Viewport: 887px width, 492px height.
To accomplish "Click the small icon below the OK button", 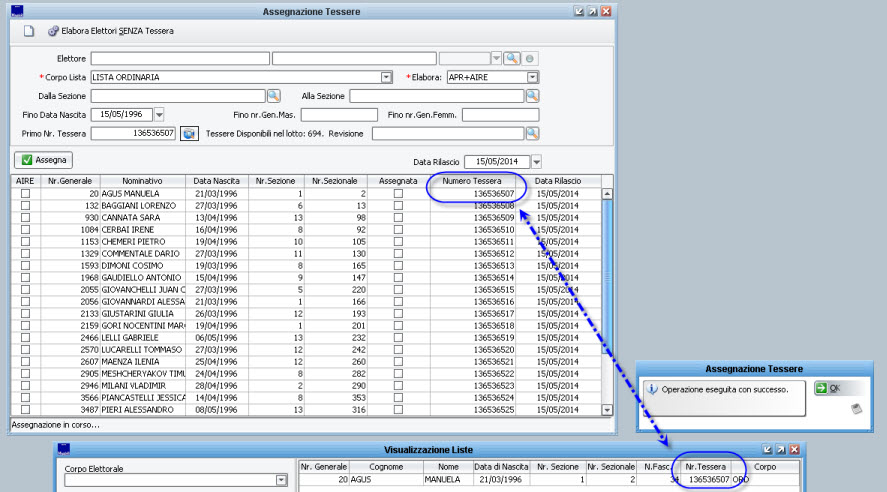I will click(x=856, y=408).
